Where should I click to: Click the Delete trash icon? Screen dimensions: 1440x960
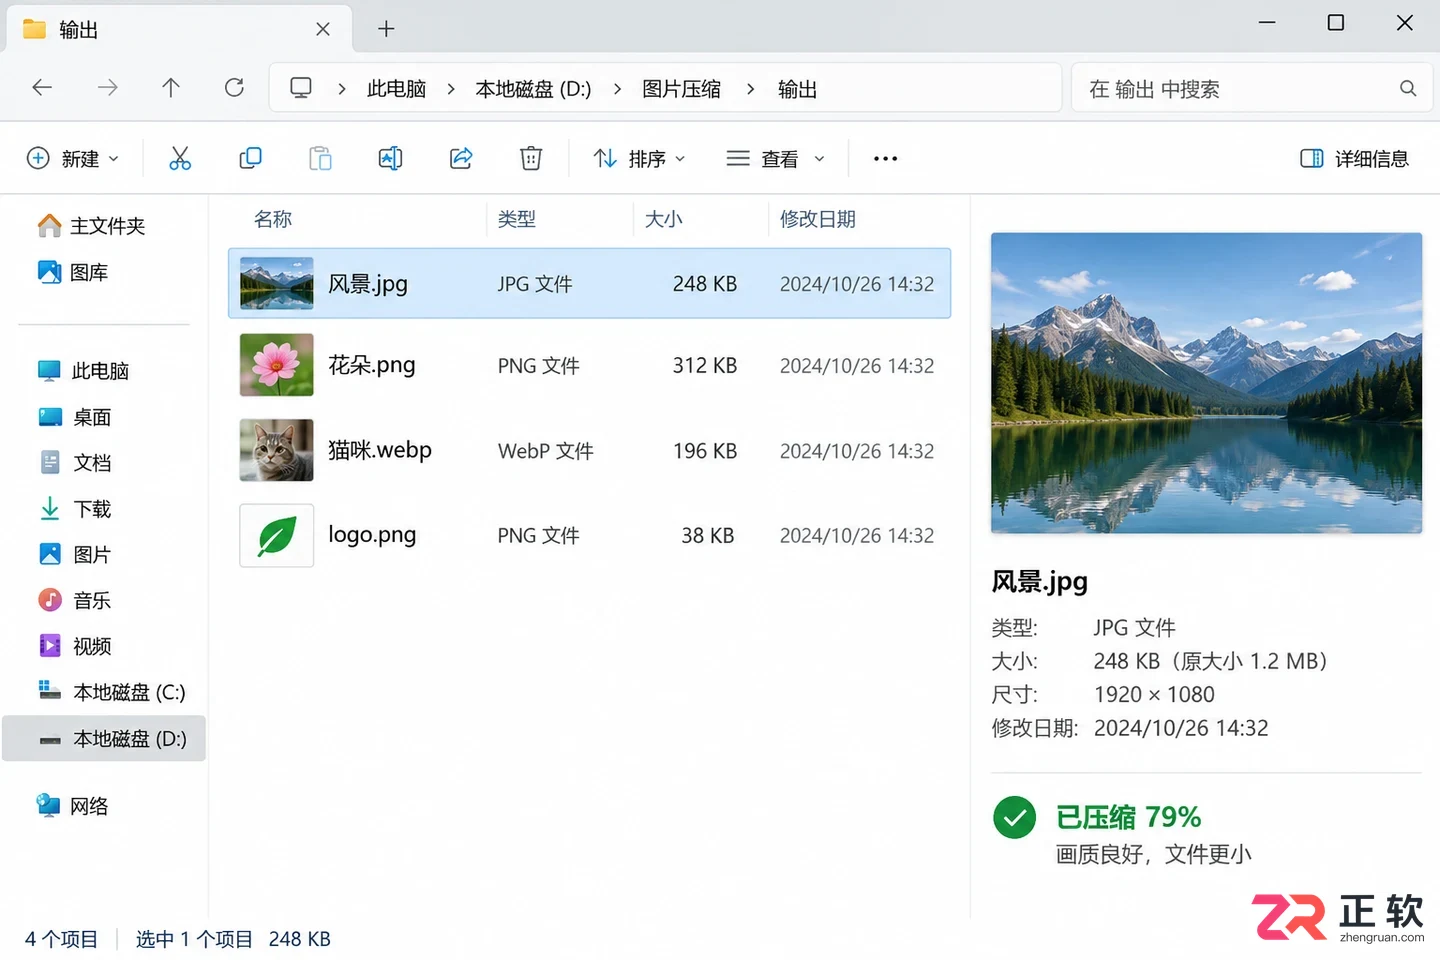[531, 158]
